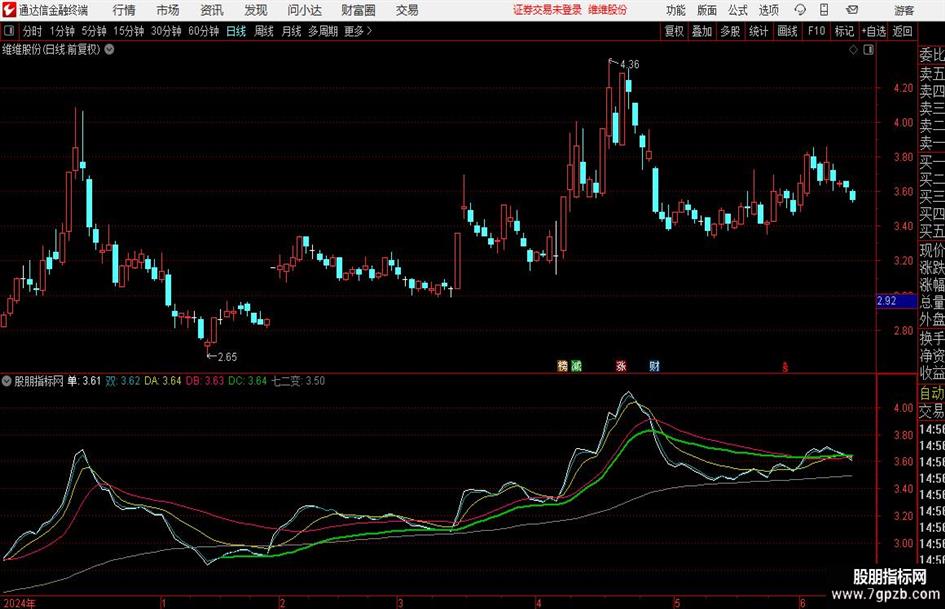Switch to 多周期 multi-period view
The height and width of the screenshot is (609, 945).
tap(323, 31)
